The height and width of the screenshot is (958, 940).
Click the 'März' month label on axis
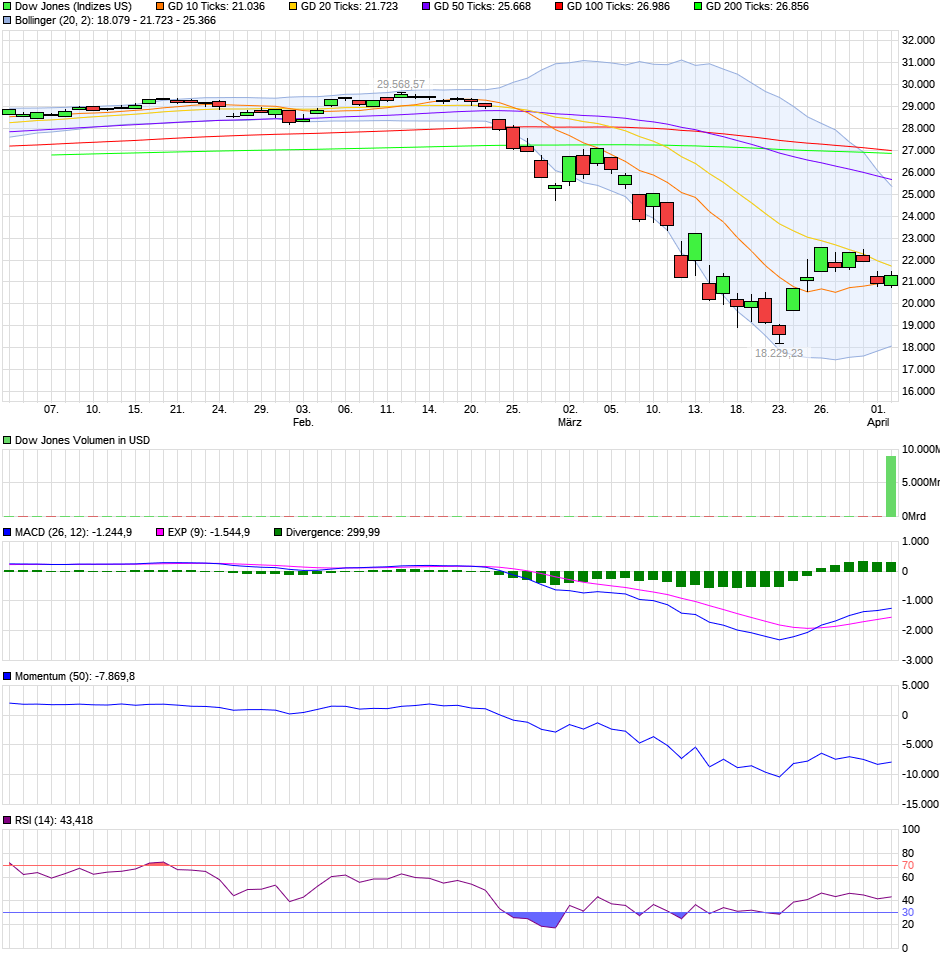(x=569, y=422)
